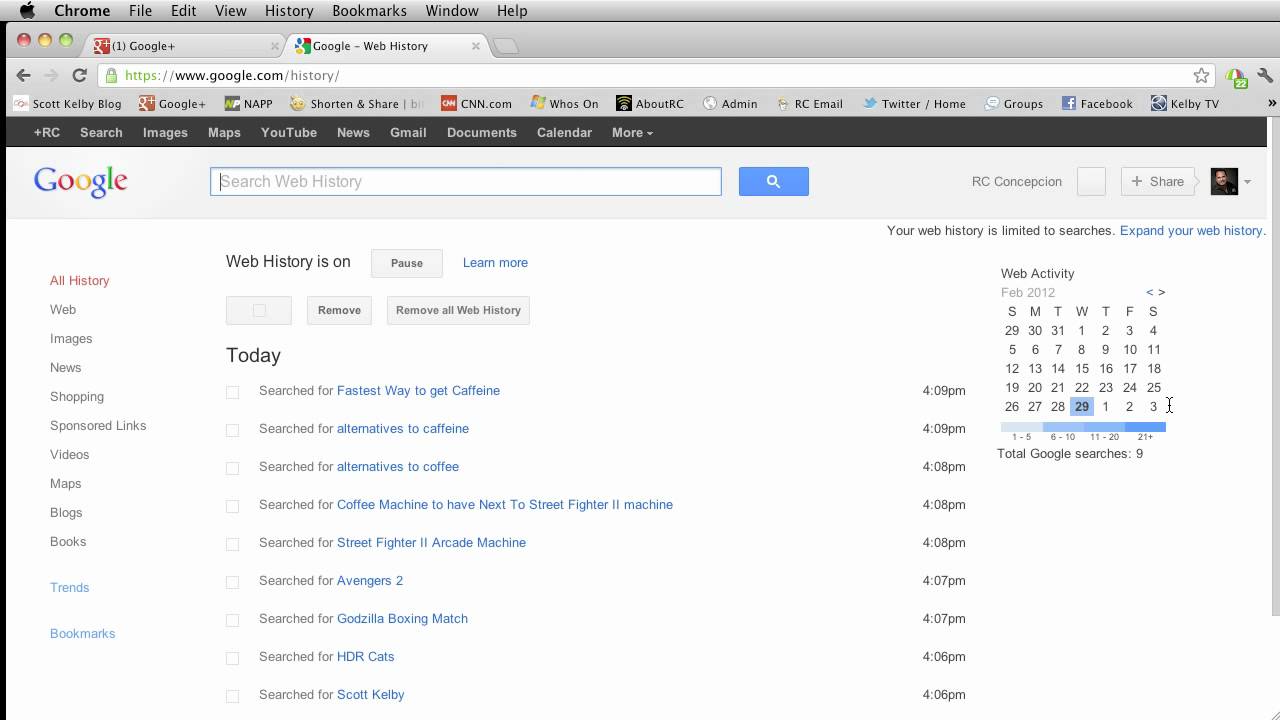Click the notifications box beside RC Concepcion
This screenshot has height=720, width=1280.
point(1091,181)
